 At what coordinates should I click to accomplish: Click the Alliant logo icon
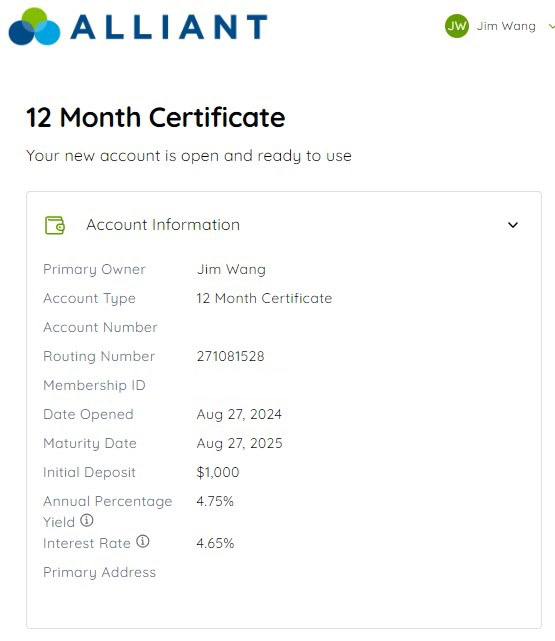point(34,27)
